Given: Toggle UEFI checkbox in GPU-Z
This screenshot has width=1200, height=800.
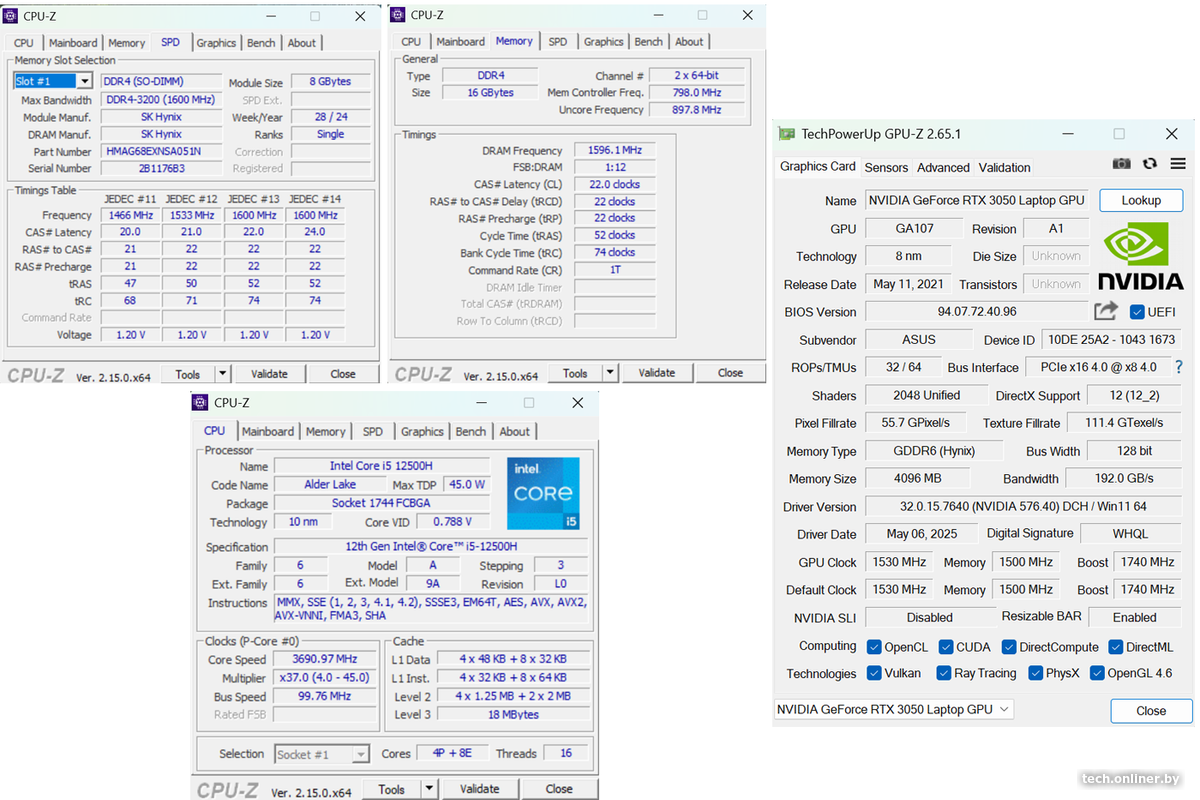Looking at the screenshot, I should (1137, 312).
